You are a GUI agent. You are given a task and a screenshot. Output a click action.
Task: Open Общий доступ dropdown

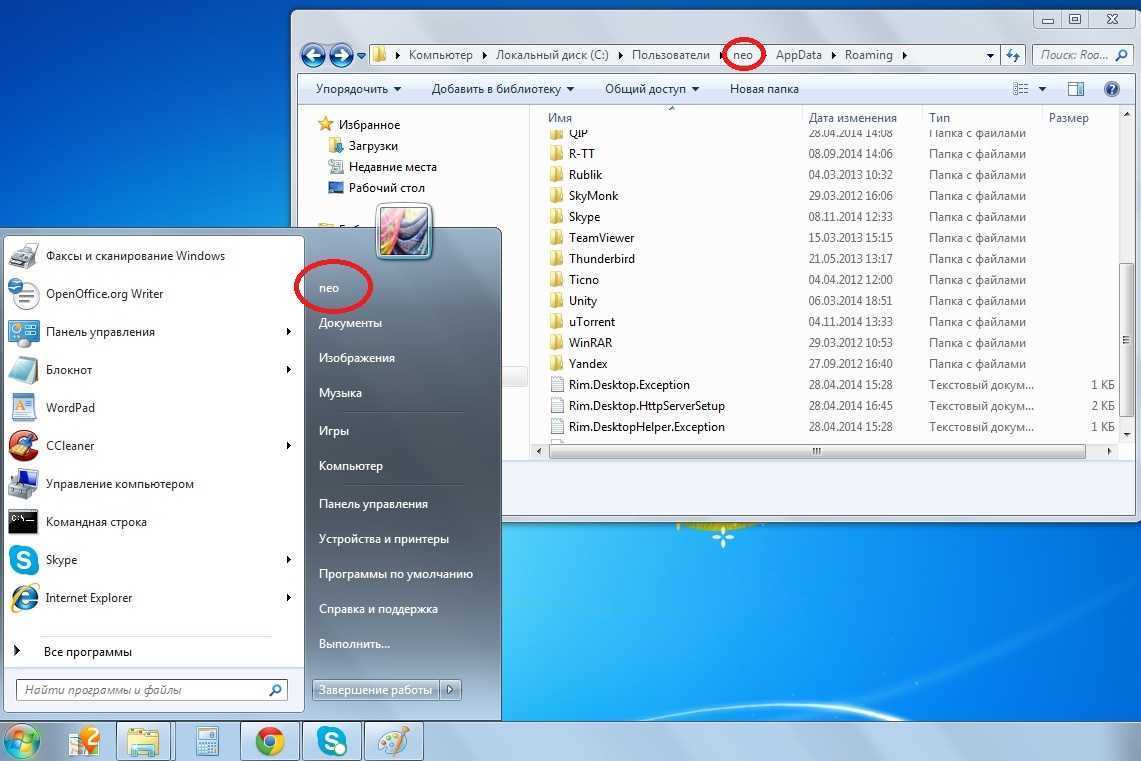(x=651, y=89)
